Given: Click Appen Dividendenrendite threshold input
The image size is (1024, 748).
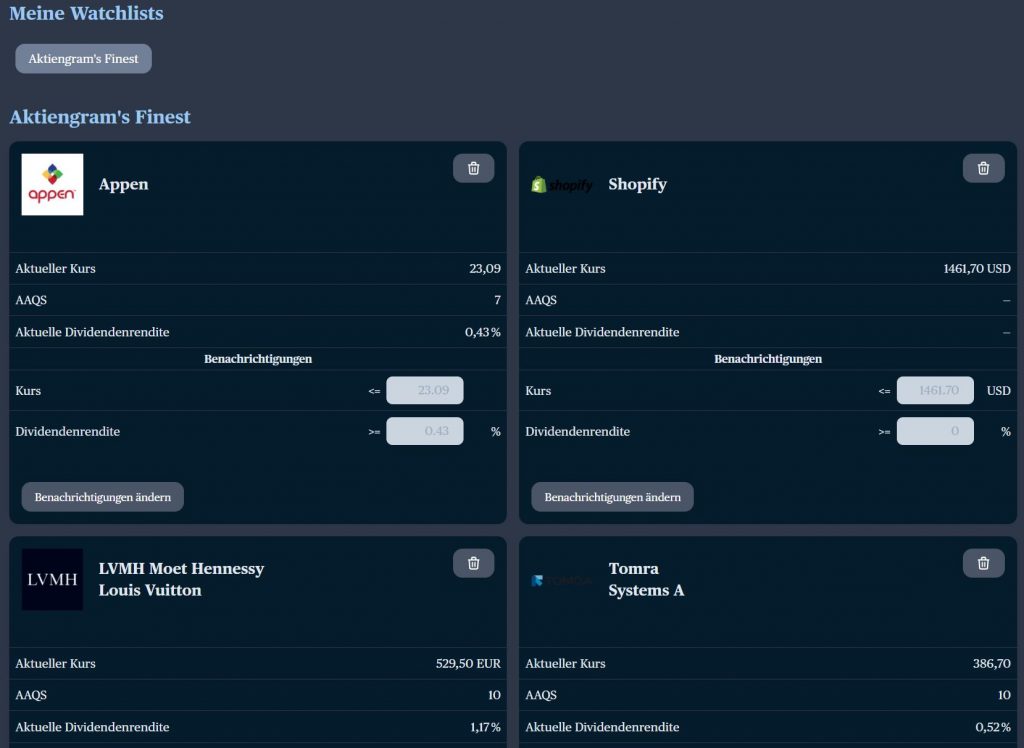Looking at the screenshot, I should point(424,431).
